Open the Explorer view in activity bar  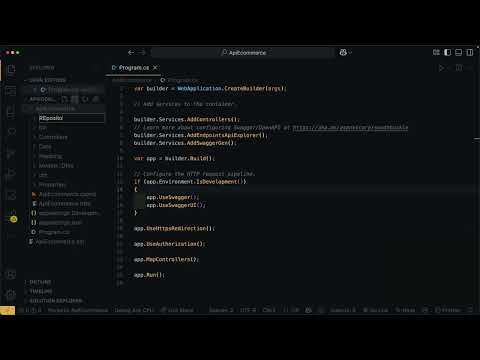11,69
